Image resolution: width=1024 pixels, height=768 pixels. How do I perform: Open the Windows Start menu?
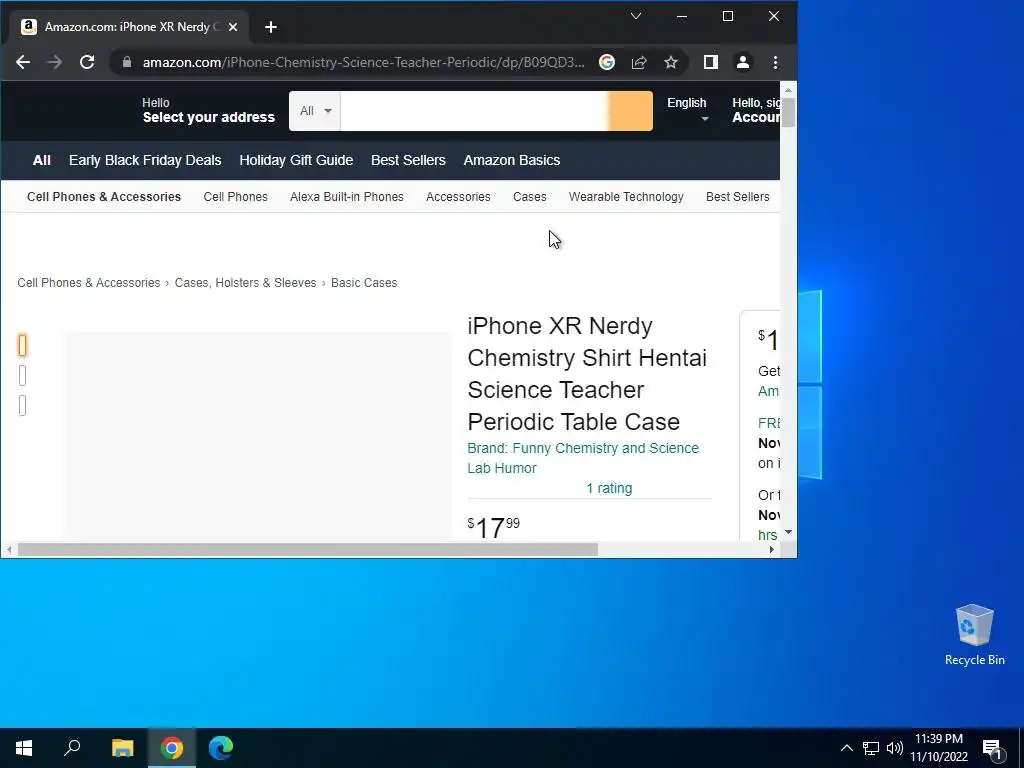(x=24, y=748)
